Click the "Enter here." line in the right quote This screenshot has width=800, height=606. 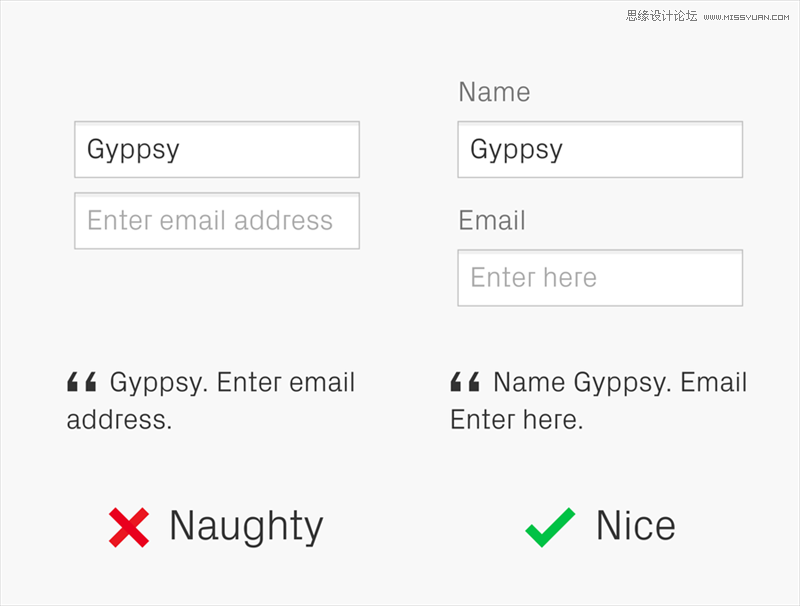516,420
